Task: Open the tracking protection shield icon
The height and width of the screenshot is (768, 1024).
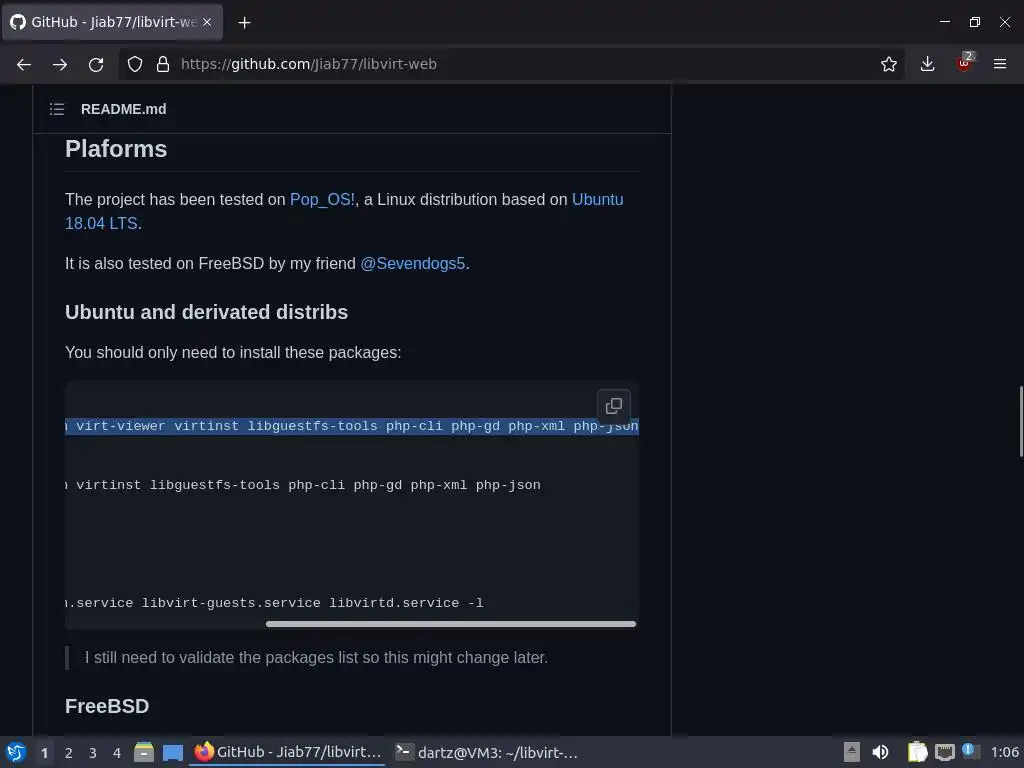Action: point(135,64)
